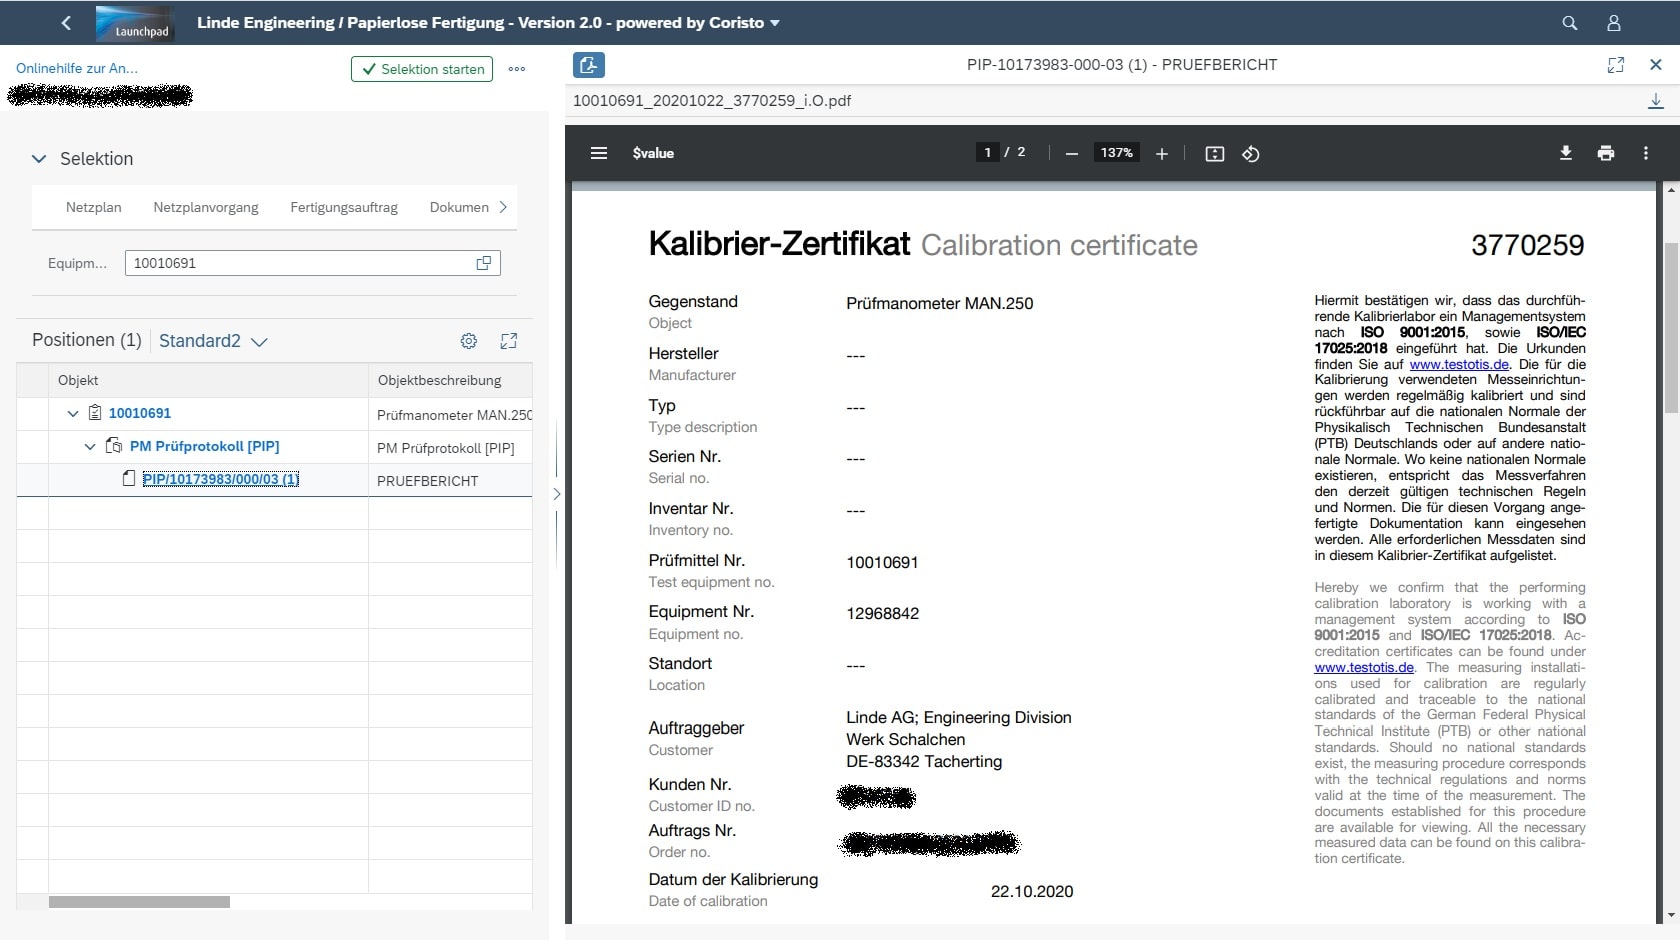This screenshot has height=940, width=1680.
Task: Click the Equipment Nr. value 12968842
Action: [x=882, y=613]
